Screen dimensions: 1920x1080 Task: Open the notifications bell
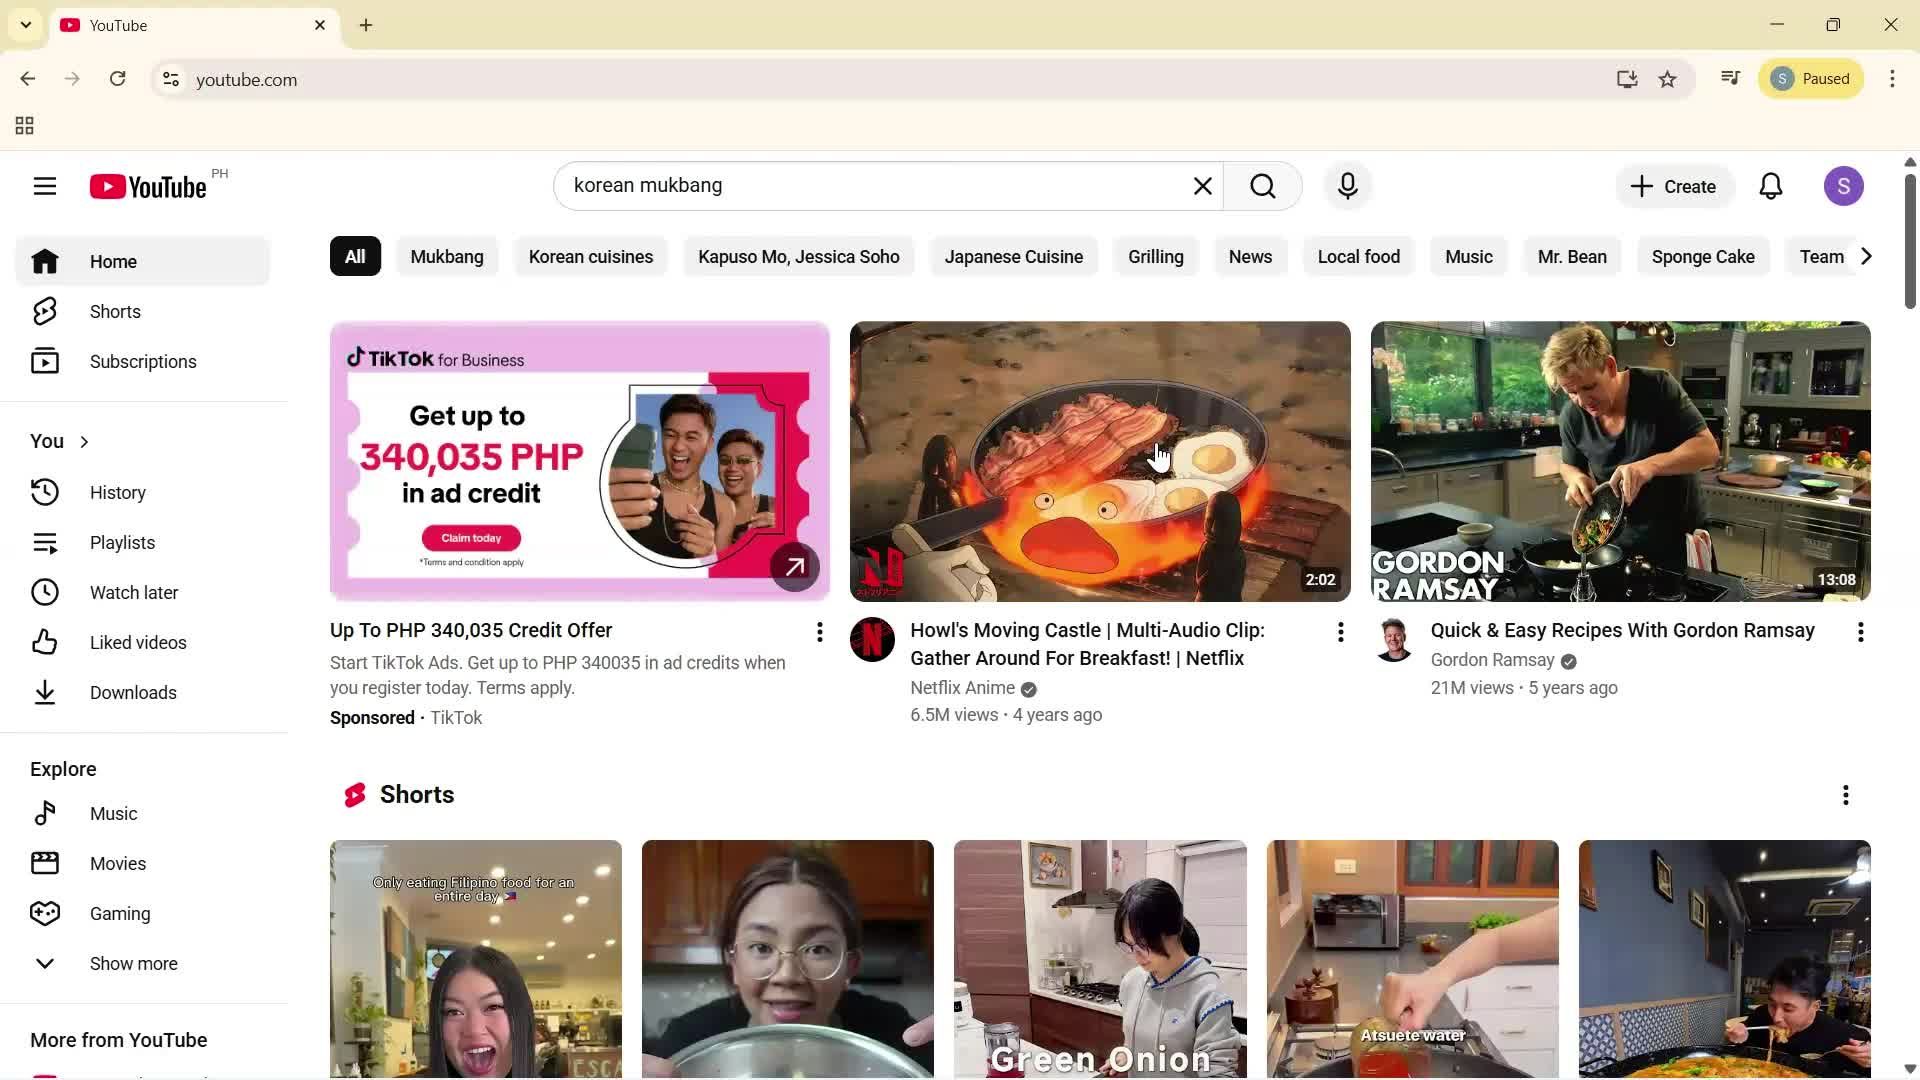tap(1770, 186)
